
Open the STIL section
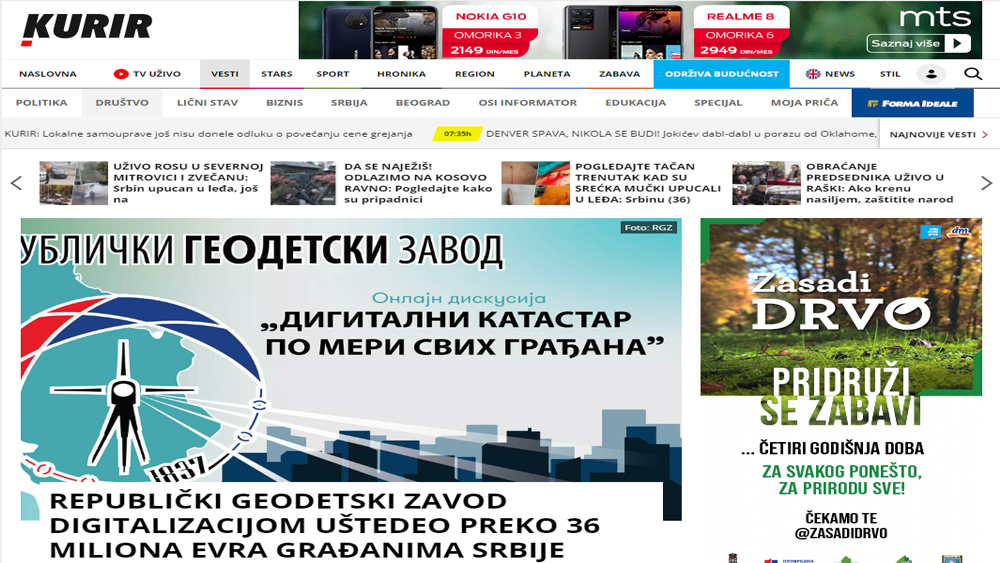(890, 74)
